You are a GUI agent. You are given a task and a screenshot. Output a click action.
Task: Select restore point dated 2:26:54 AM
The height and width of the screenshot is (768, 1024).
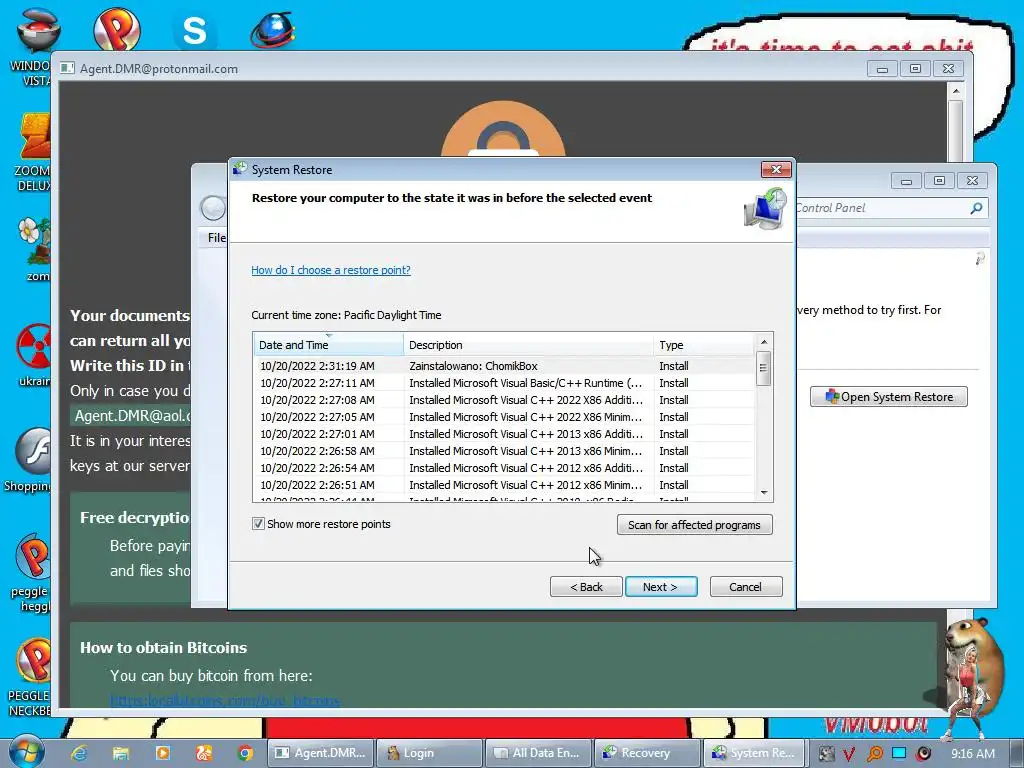click(504, 468)
